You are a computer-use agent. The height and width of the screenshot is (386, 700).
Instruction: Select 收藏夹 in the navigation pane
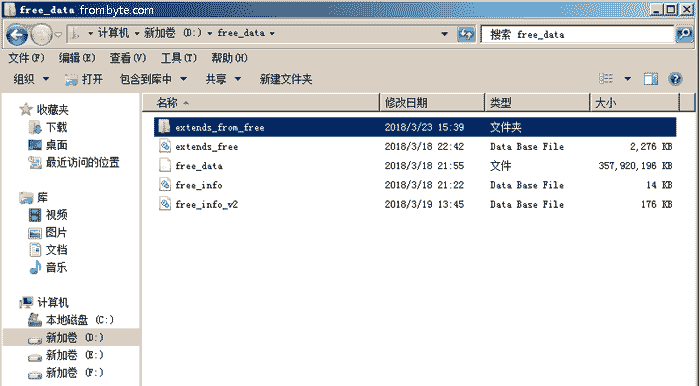click(x=52, y=109)
